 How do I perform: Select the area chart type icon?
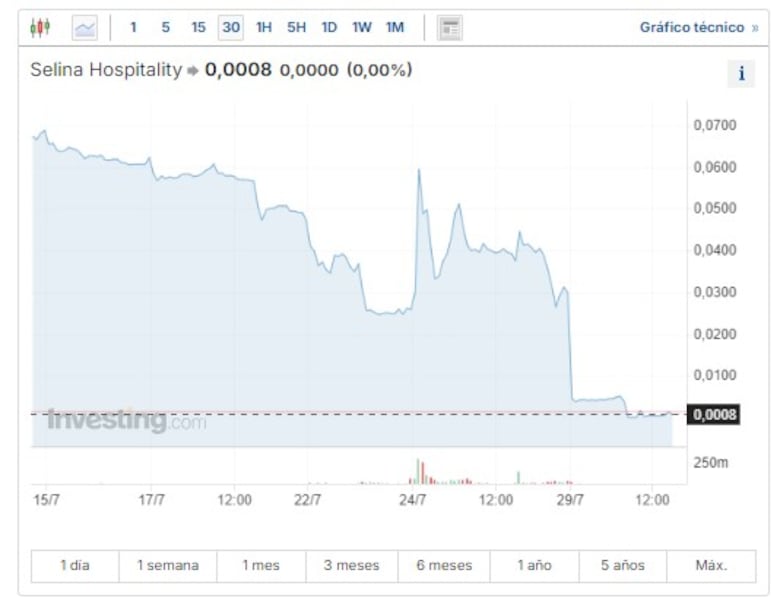point(84,28)
